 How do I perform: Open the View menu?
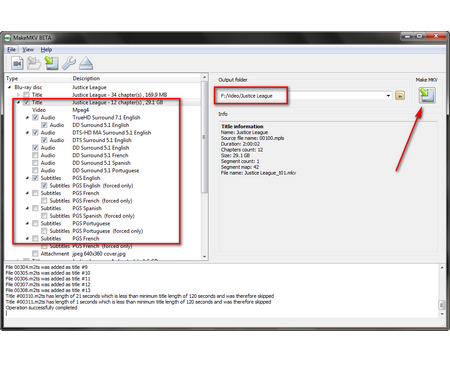(28, 50)
